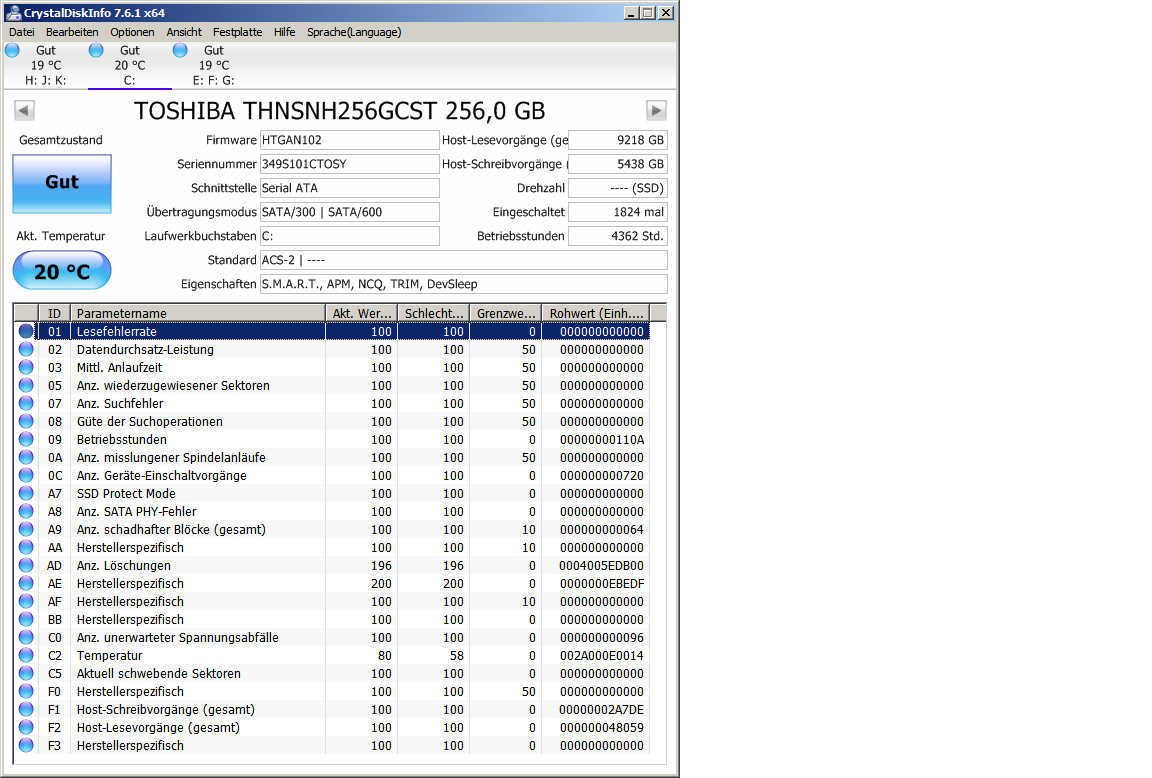Select the Herstellerspezifisch row with ID F0
This screenshot has width=1152, height=778.
click(x=332, y=691)
